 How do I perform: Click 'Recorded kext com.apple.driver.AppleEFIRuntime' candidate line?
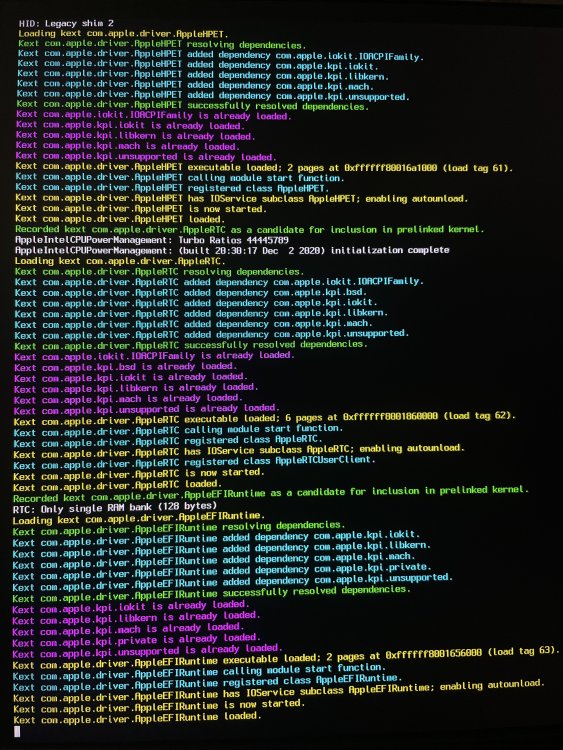[271, 494]
